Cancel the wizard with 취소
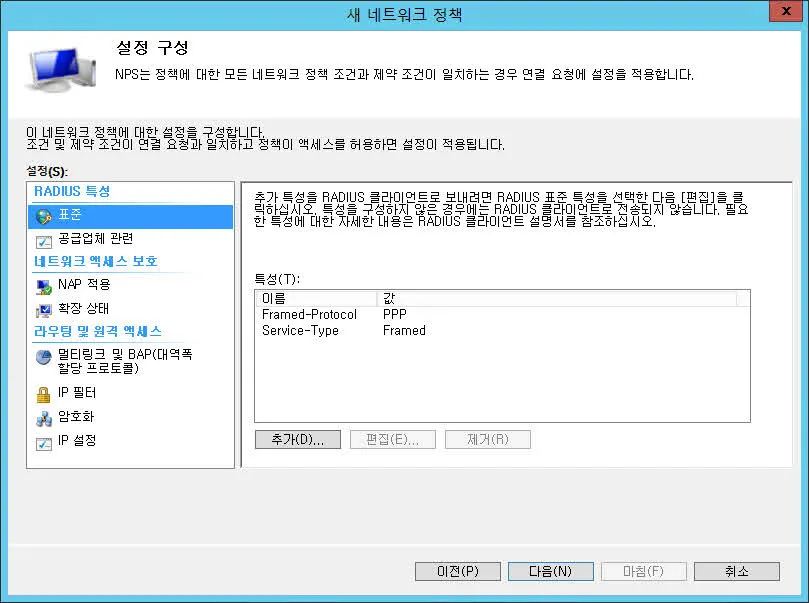Image resolution: width=809 pixels, height=603 pixels. [x=737, y=571]
